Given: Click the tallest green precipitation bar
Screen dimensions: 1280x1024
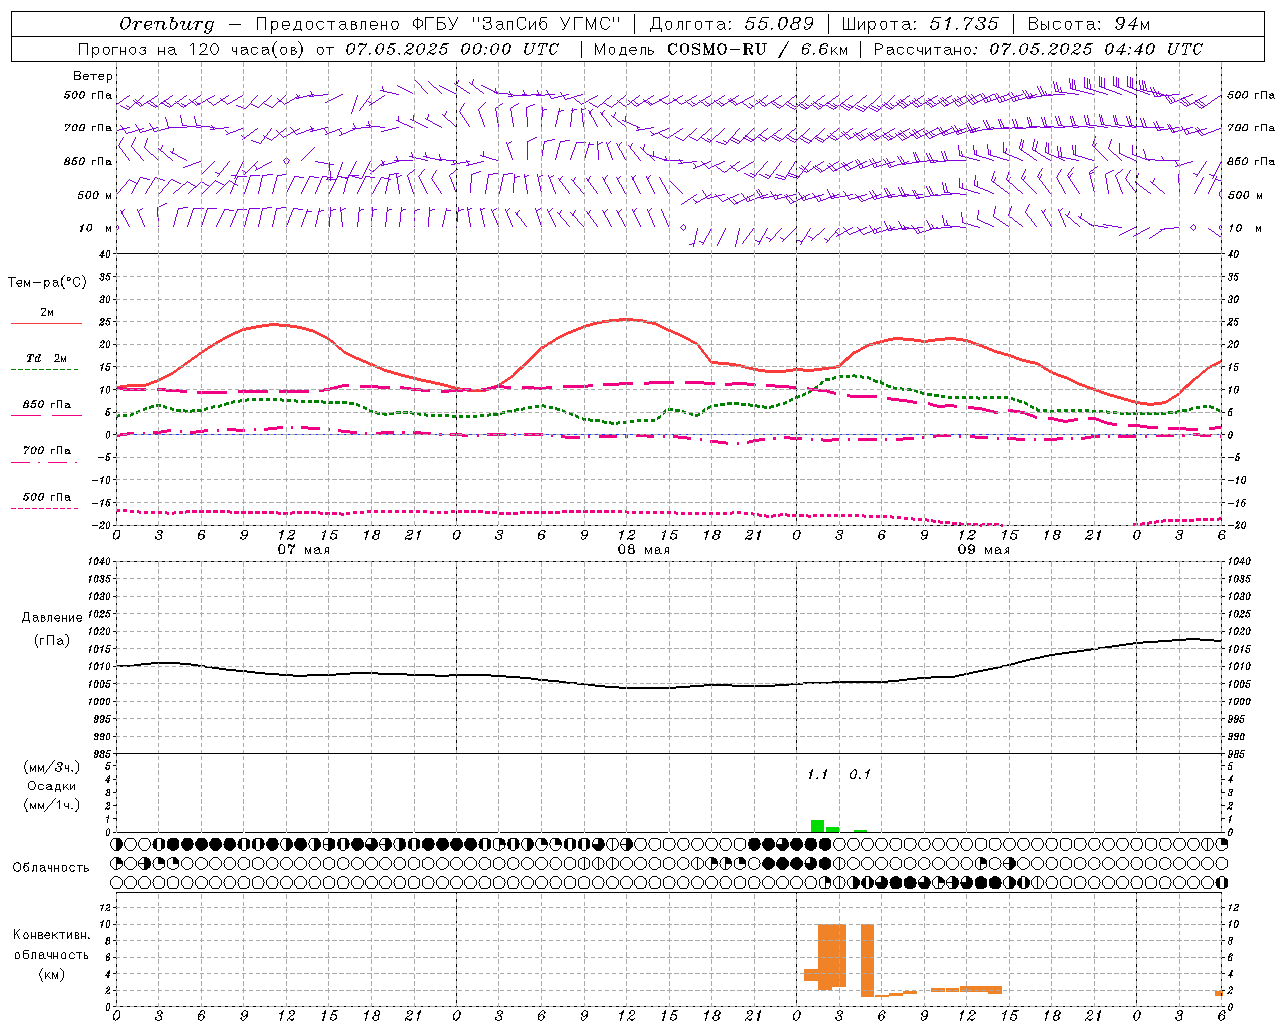Looking at the screenshot, I should (817, 826).
